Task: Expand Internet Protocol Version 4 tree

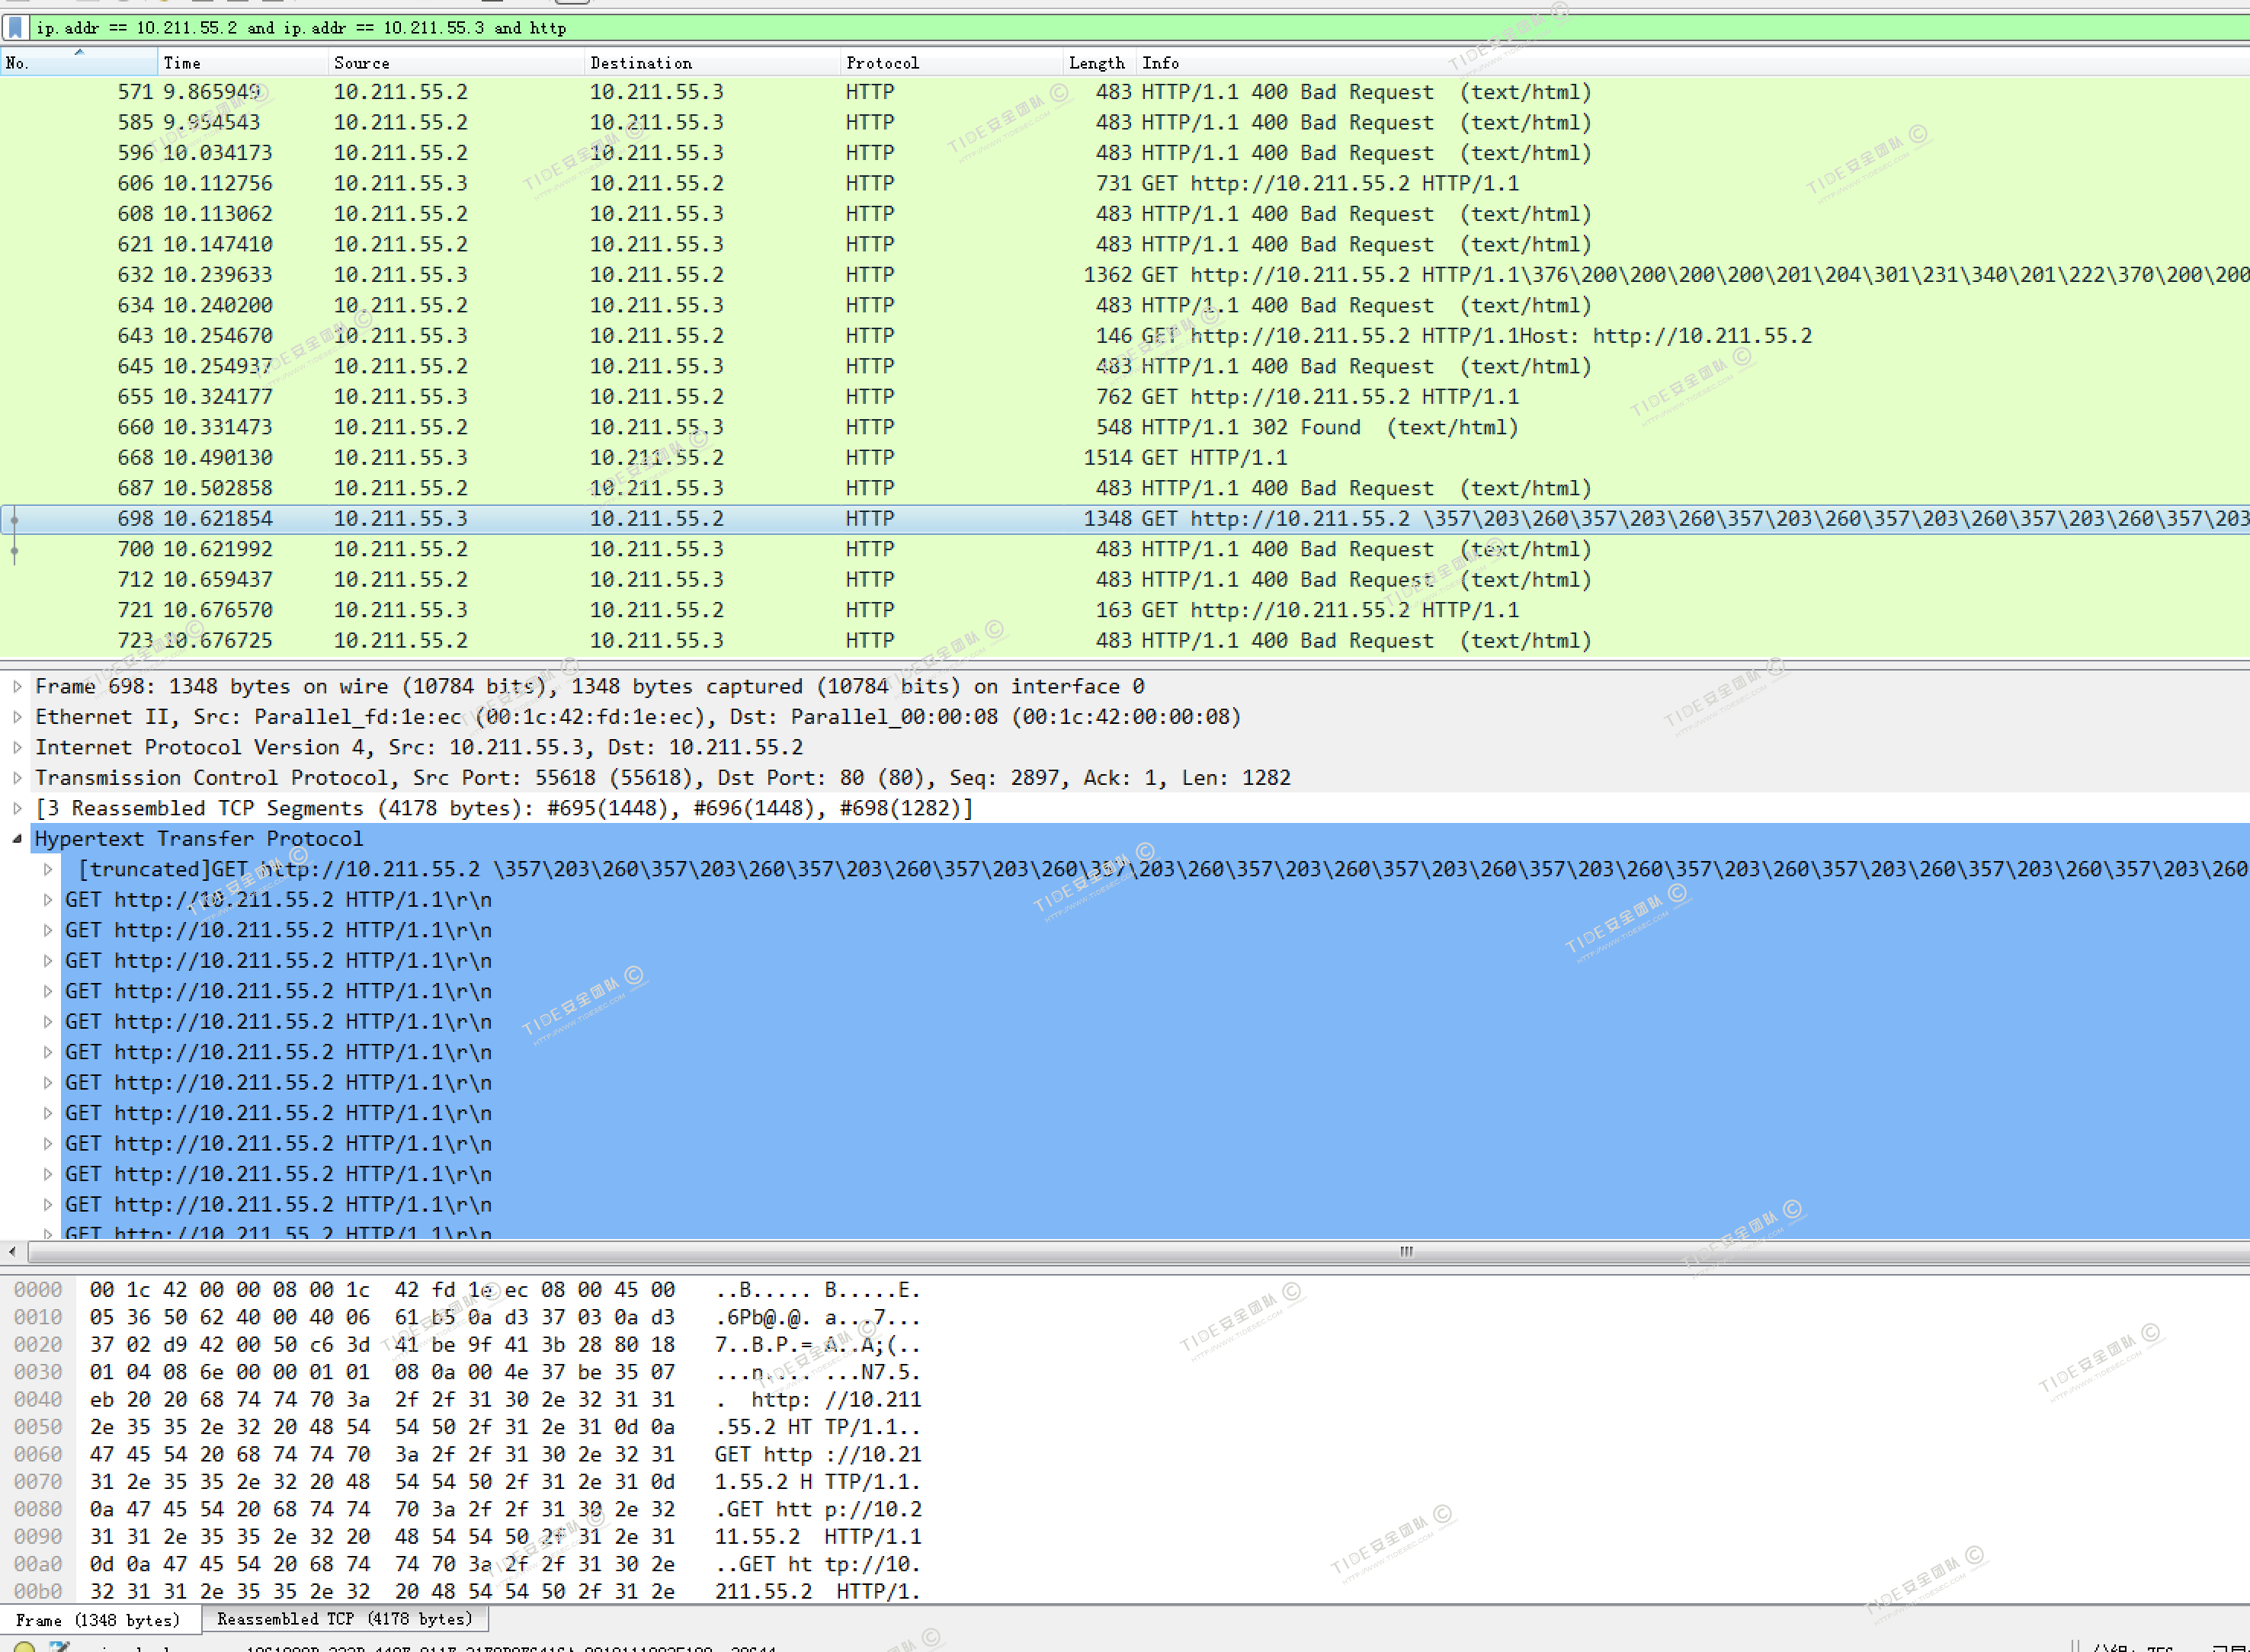Action: [x=17, y=747]
